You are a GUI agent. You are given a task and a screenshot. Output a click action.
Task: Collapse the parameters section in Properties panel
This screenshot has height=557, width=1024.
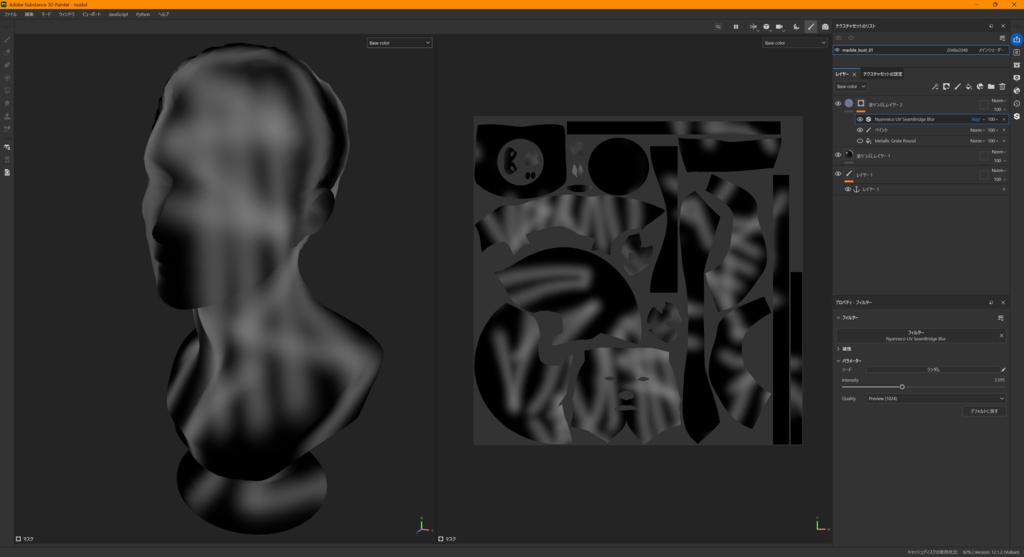[839, 361]
